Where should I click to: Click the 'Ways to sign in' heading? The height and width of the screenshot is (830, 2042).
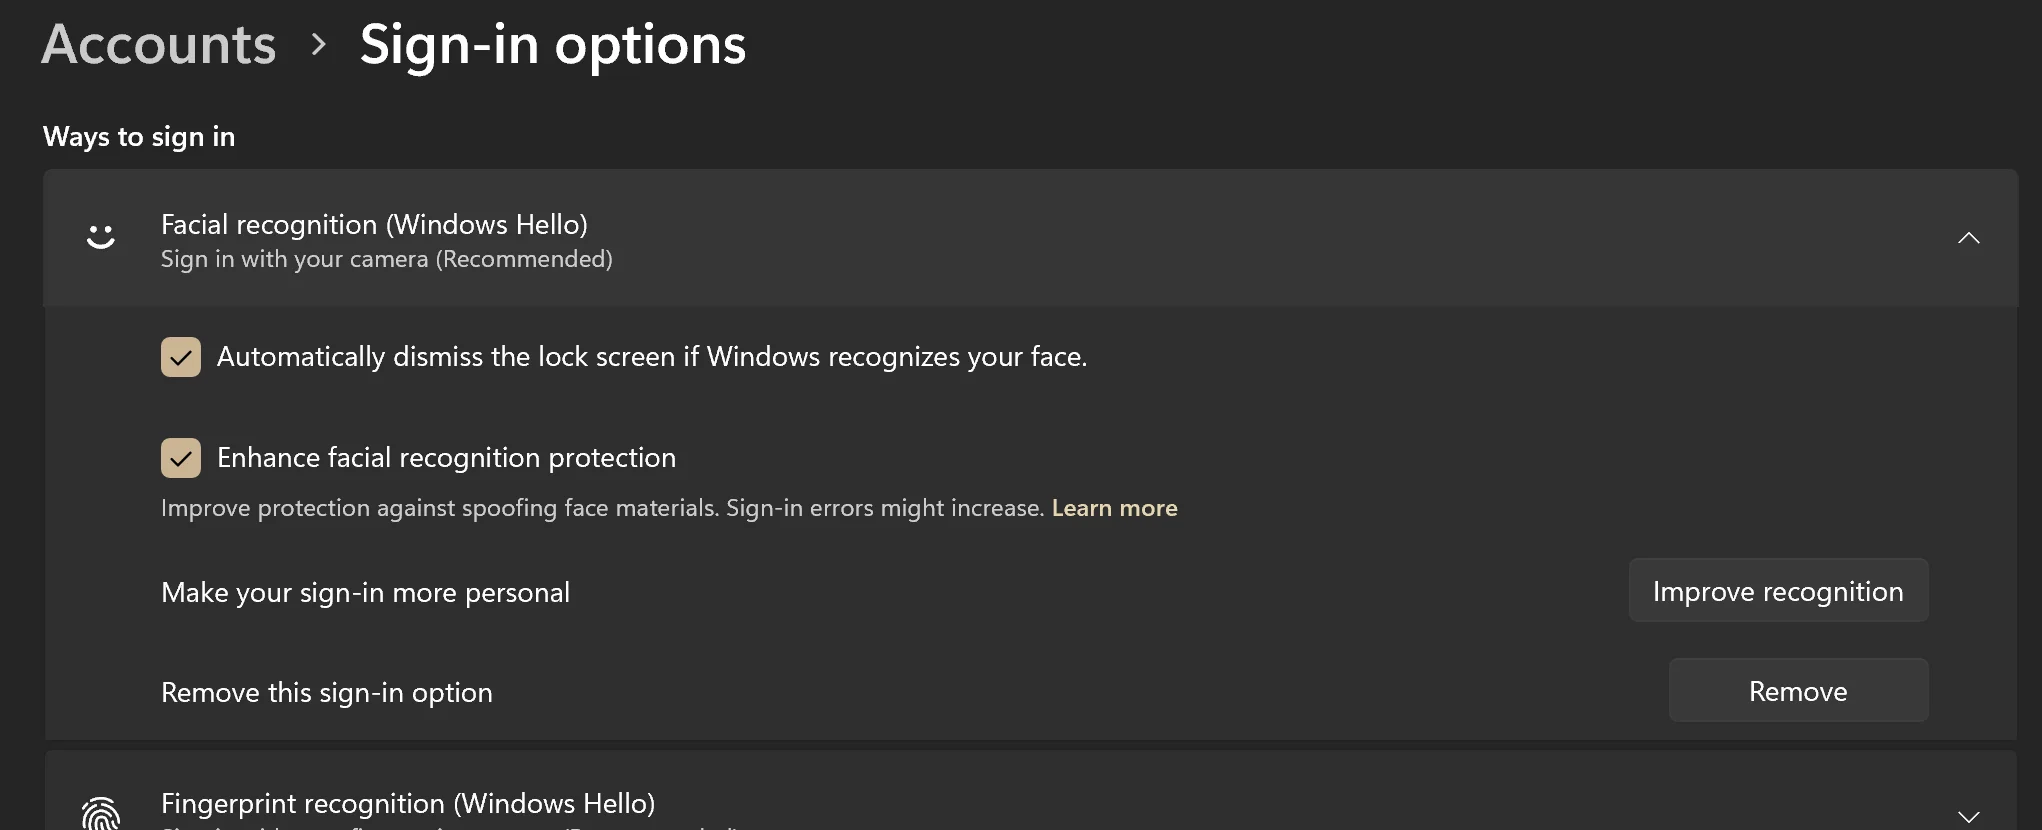pyautogui.click(x=139, y=136)
